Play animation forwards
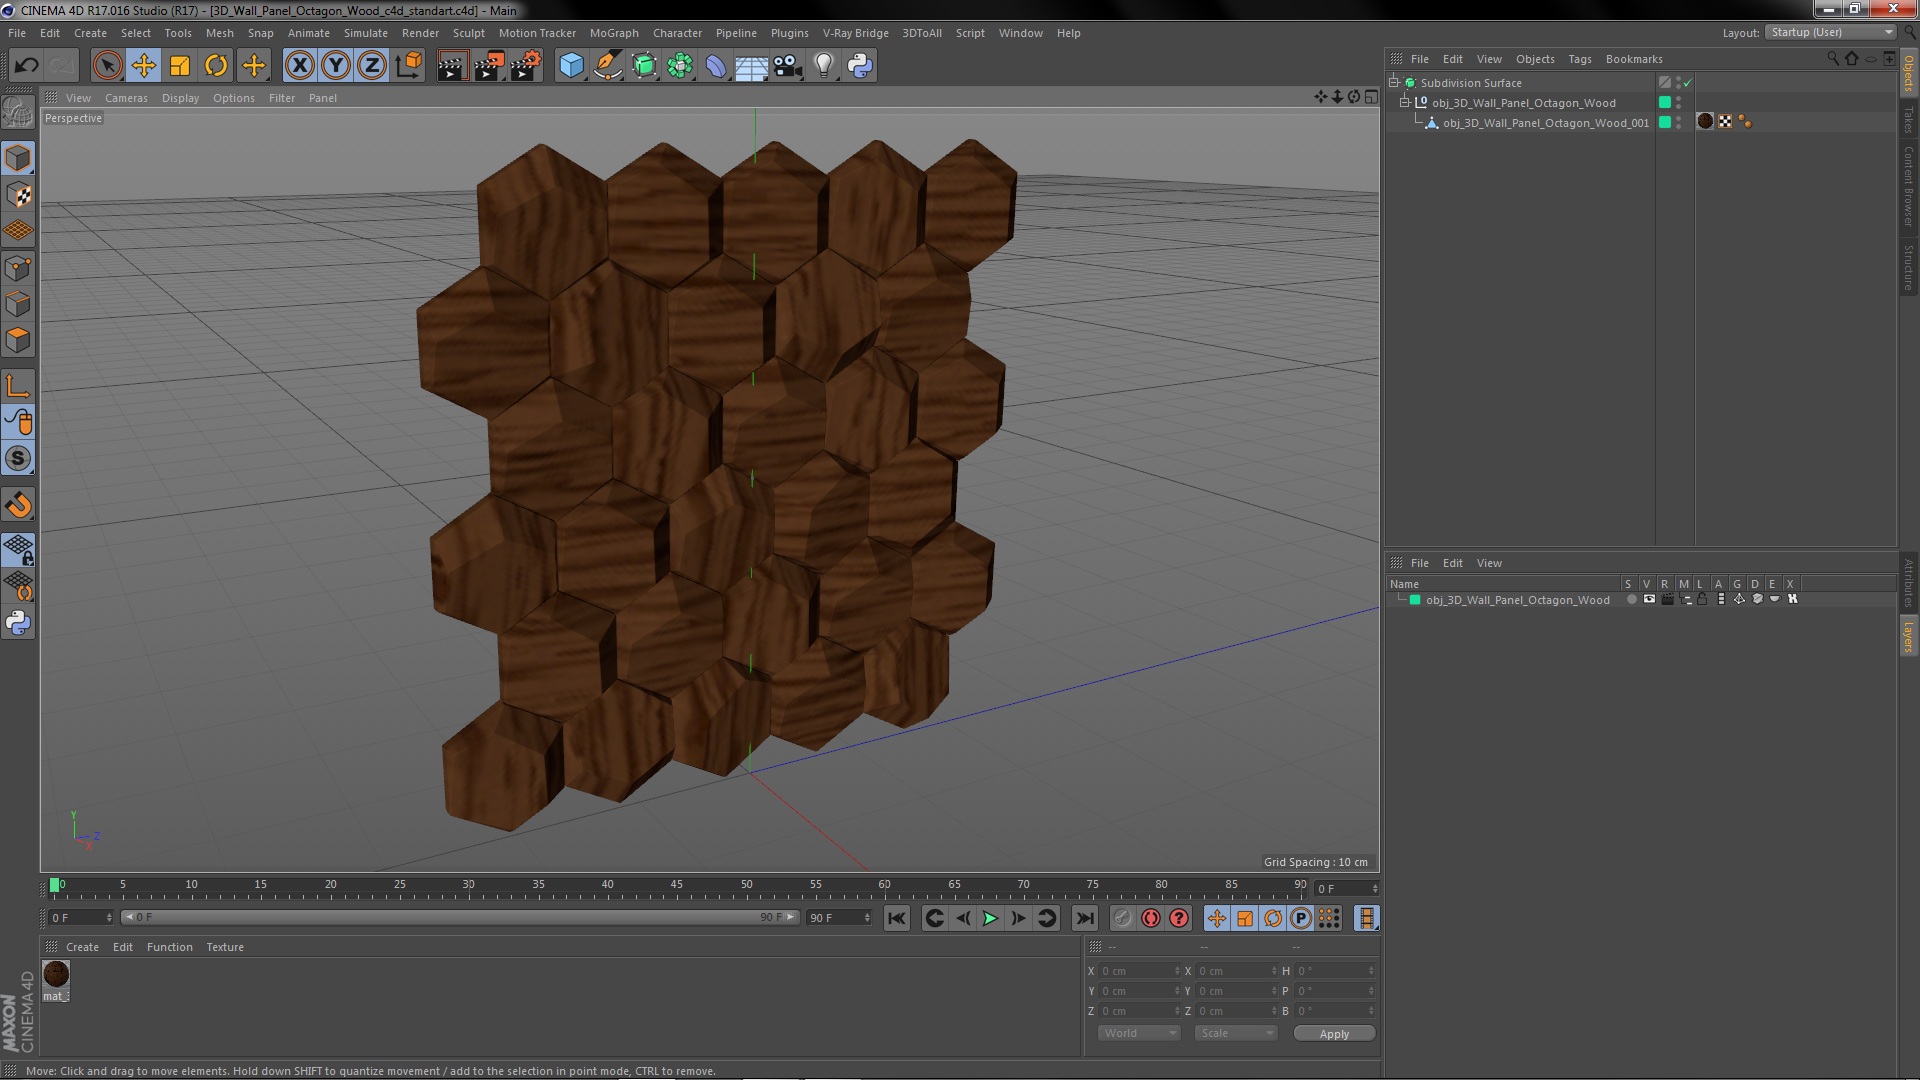1920x1080 pixels. pyautogui.click(x=990, y=918)
